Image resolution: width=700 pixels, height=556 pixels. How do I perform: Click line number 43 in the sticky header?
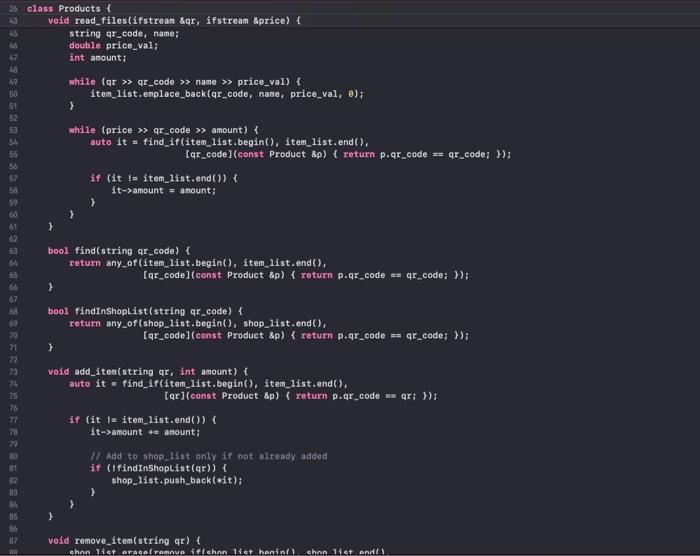13,21
